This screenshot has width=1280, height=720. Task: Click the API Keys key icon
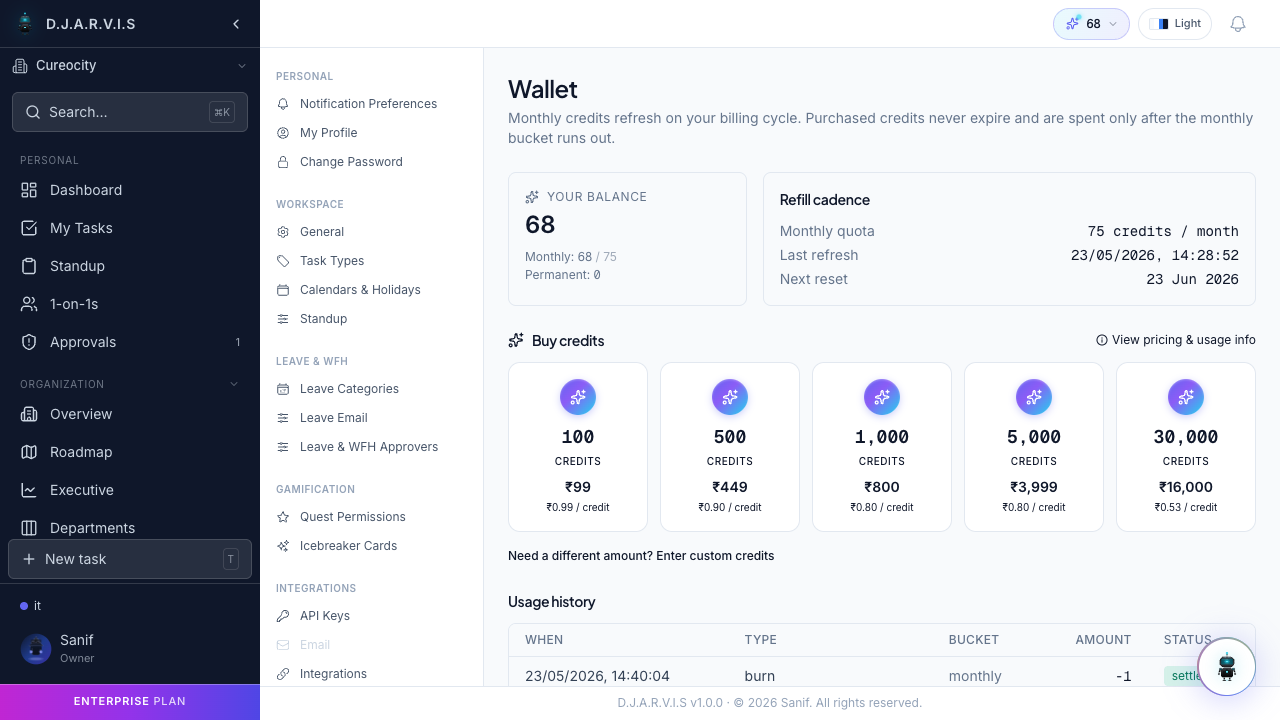283,616
